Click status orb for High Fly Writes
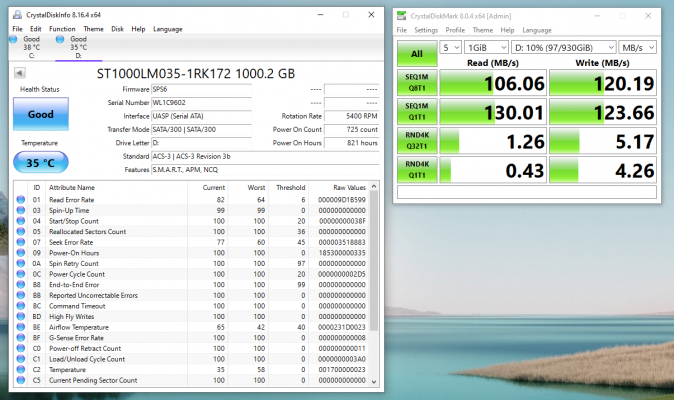Screen dimensions: 674x400 20,316
